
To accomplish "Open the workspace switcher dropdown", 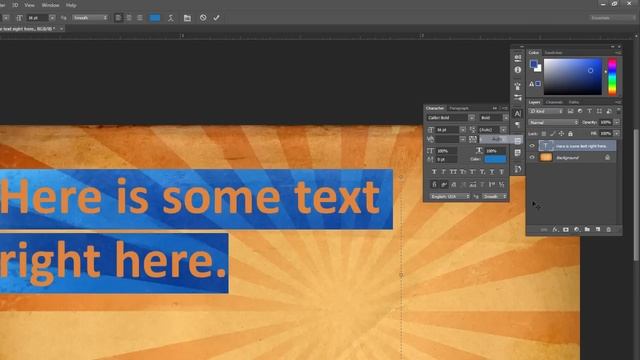I will click(612, 18).
